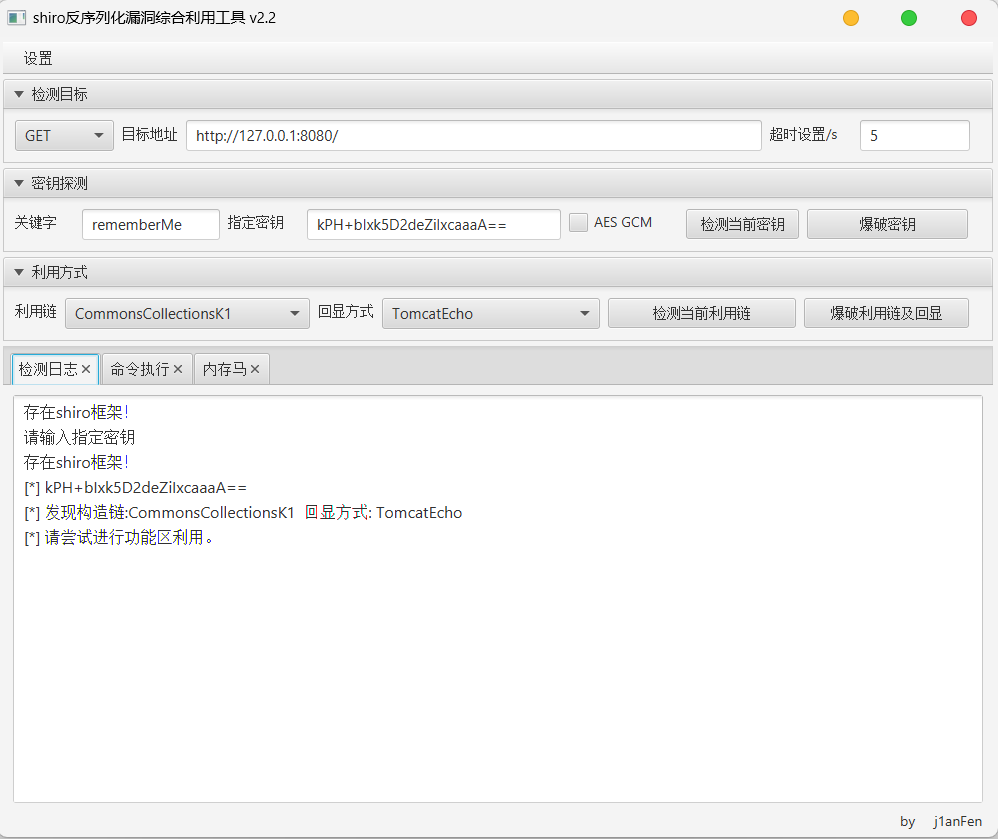Click the 检测当前密钥 button
Image resolution: width=998 pixels, height=839 pixels.
tap(742, 225)
